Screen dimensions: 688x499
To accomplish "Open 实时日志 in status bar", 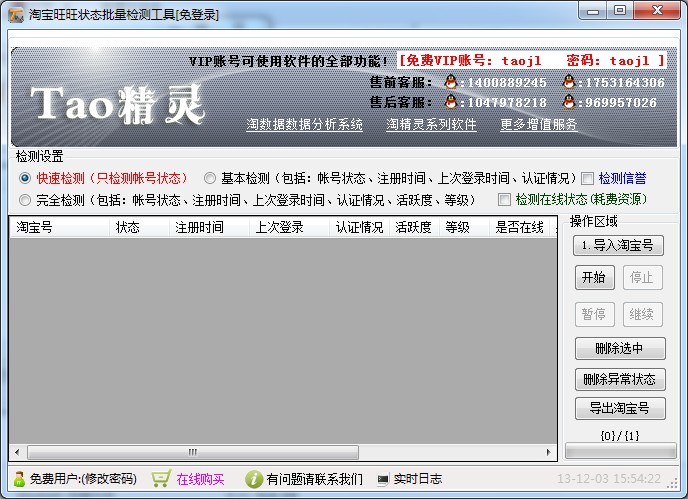I will click(x=418, y=479).
